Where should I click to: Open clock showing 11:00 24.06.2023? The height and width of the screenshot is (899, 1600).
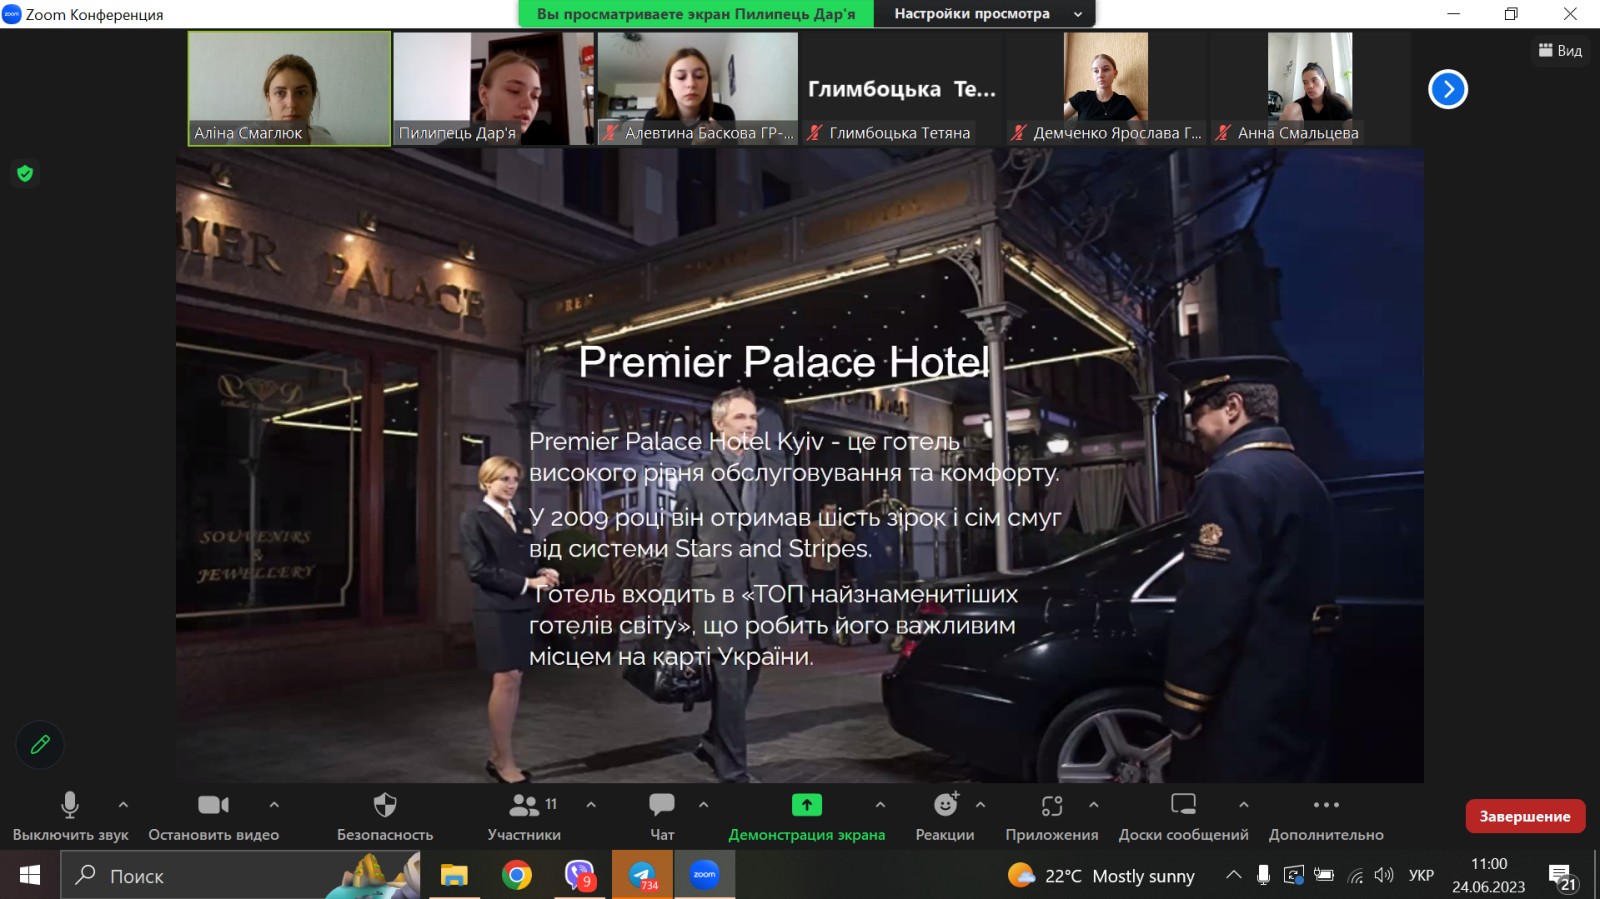(x=1489, y=875)
